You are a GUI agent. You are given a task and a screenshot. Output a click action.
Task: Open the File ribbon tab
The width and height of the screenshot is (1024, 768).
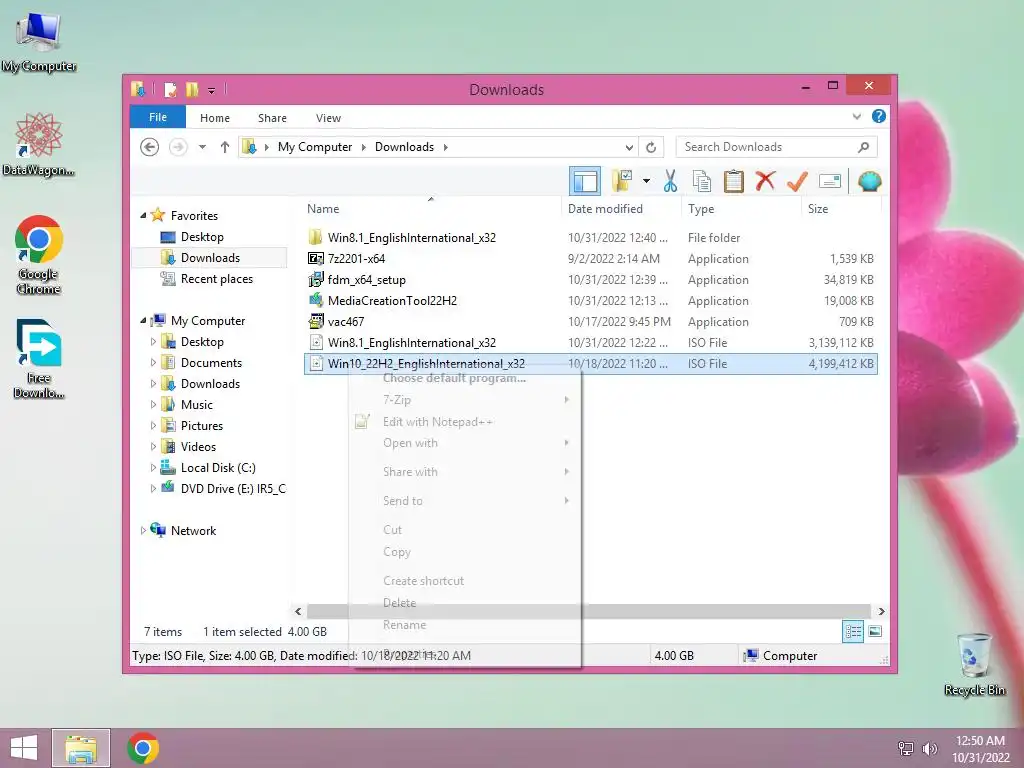click(158, 117)
